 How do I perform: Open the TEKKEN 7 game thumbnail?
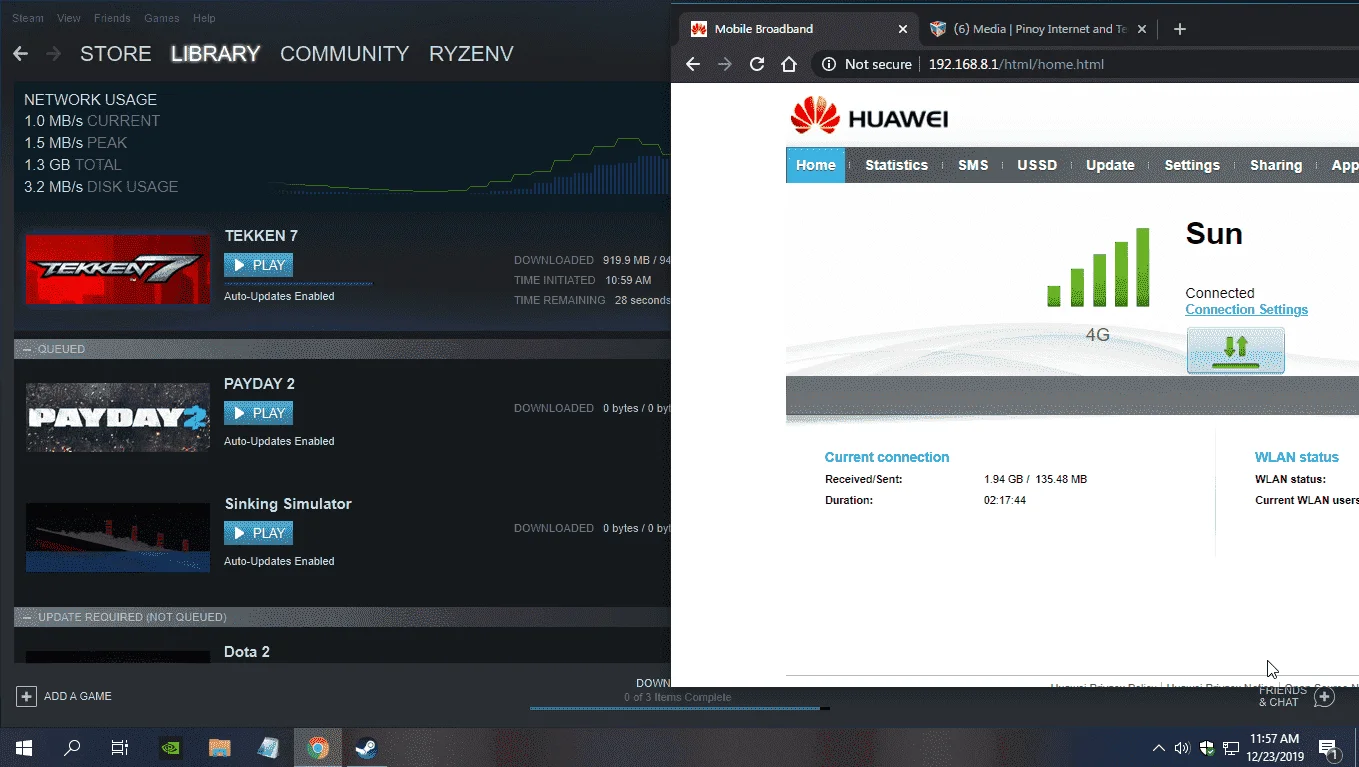point(118,269)
